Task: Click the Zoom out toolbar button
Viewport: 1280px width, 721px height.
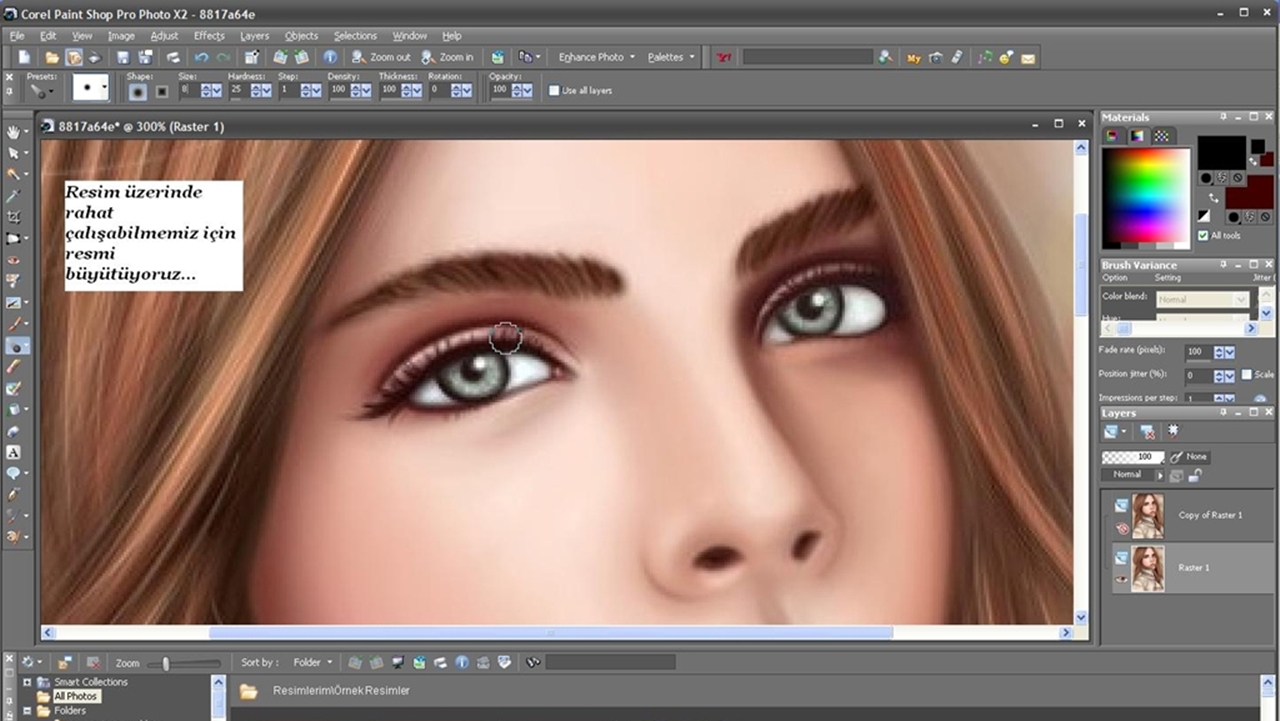Action: point(382,58)
